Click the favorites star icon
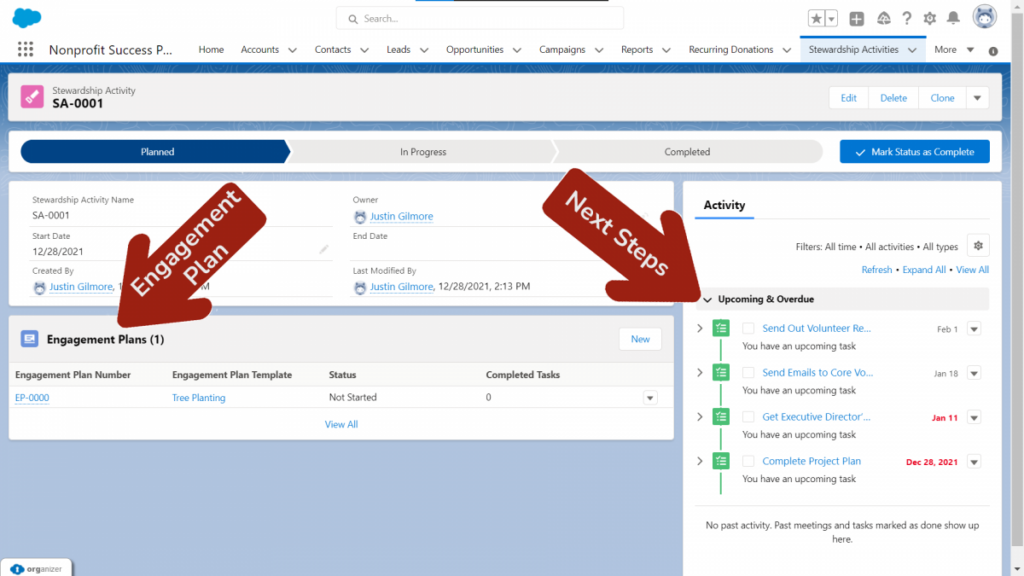This screenshot has width=1024, height=576. click(817, 17)
